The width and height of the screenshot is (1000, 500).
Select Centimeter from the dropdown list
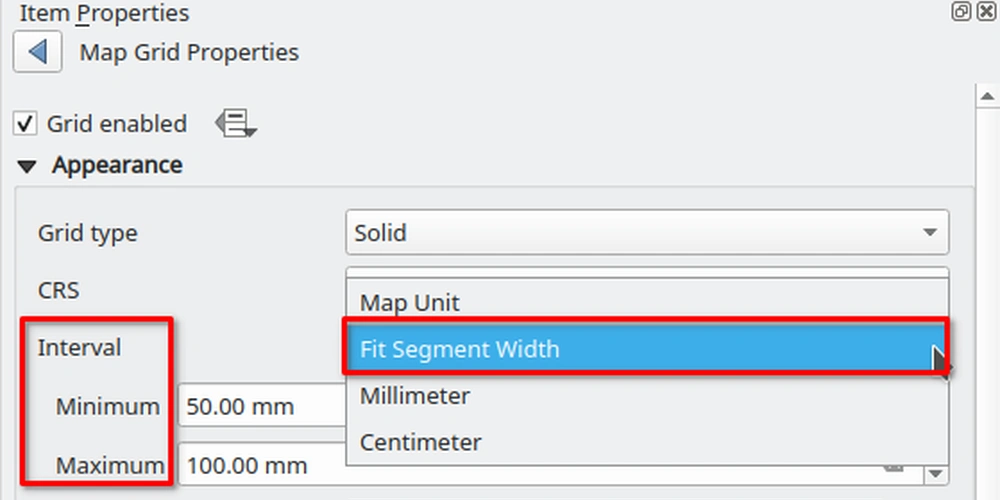click(x=647, y=442)
